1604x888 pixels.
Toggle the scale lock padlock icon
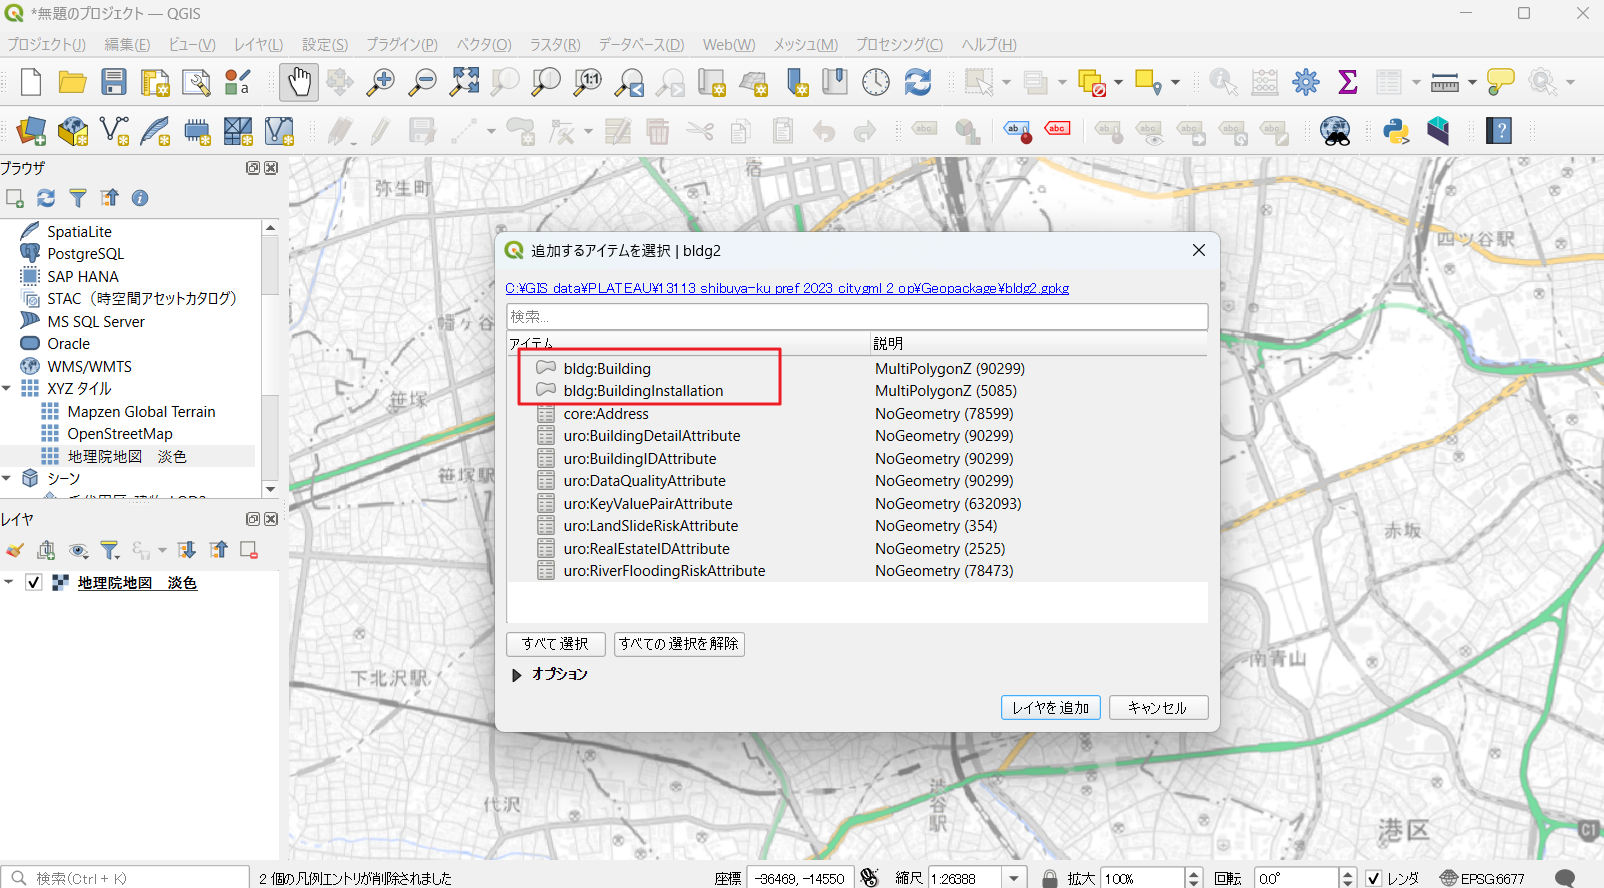point(1049,878)
